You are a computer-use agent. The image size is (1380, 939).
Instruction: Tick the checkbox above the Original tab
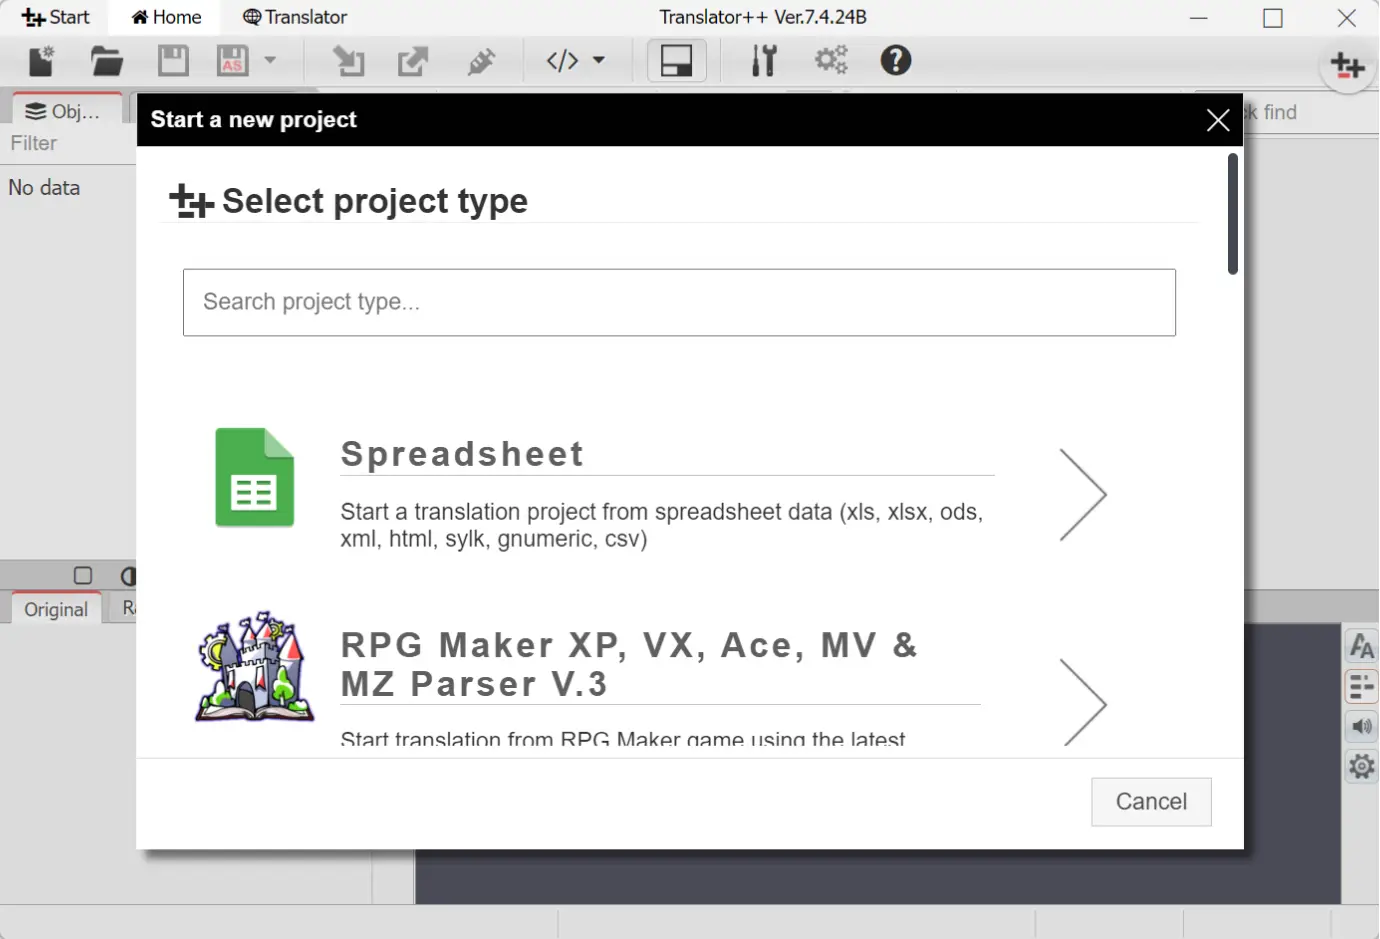[x=83, y=575]
